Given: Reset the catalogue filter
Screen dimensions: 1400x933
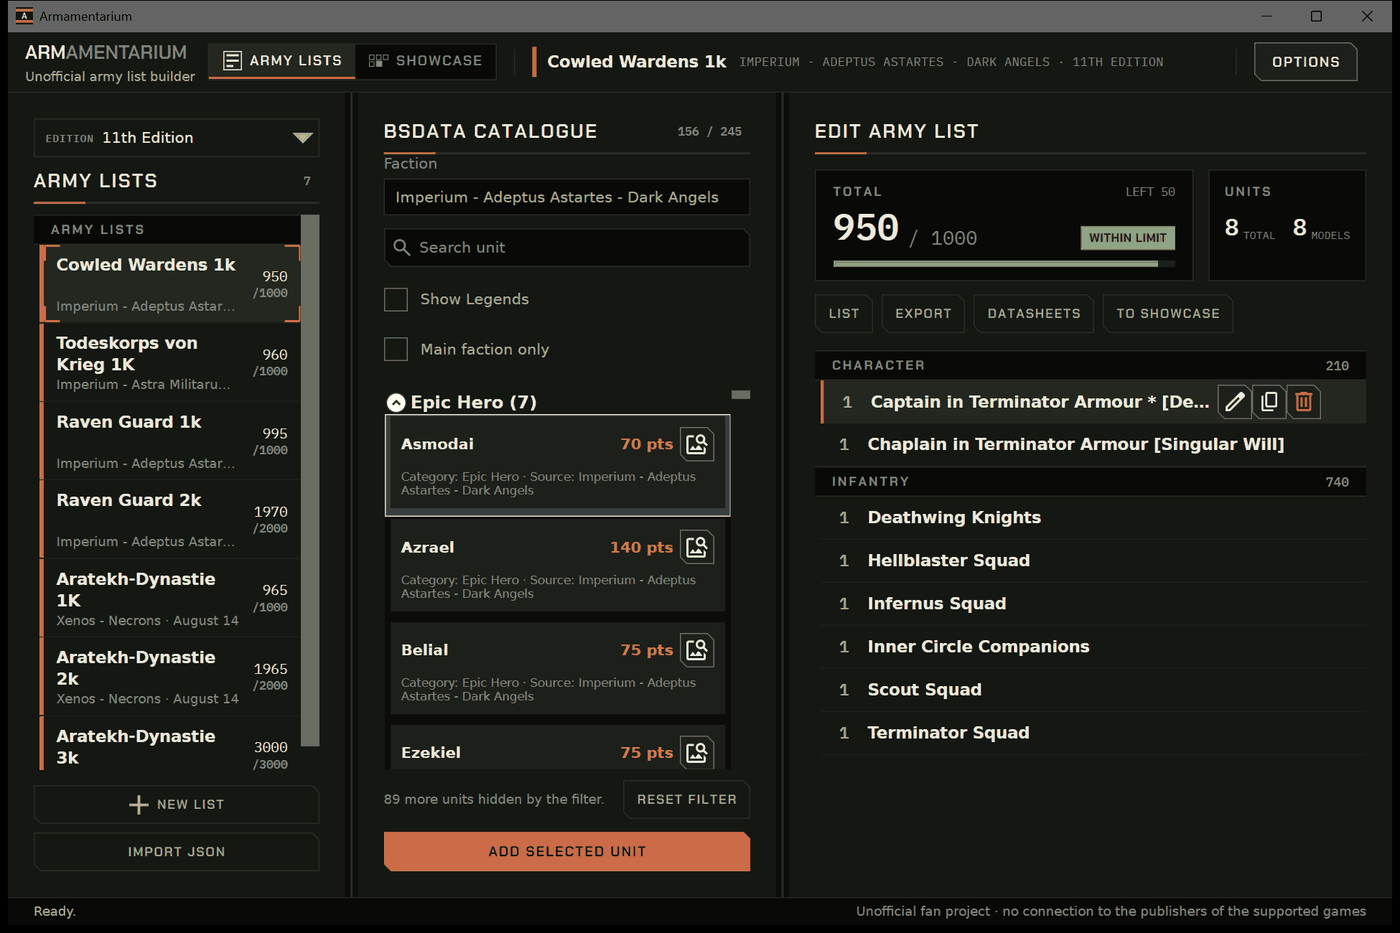Looking at the screenshot, I should (x=686, y=799).
